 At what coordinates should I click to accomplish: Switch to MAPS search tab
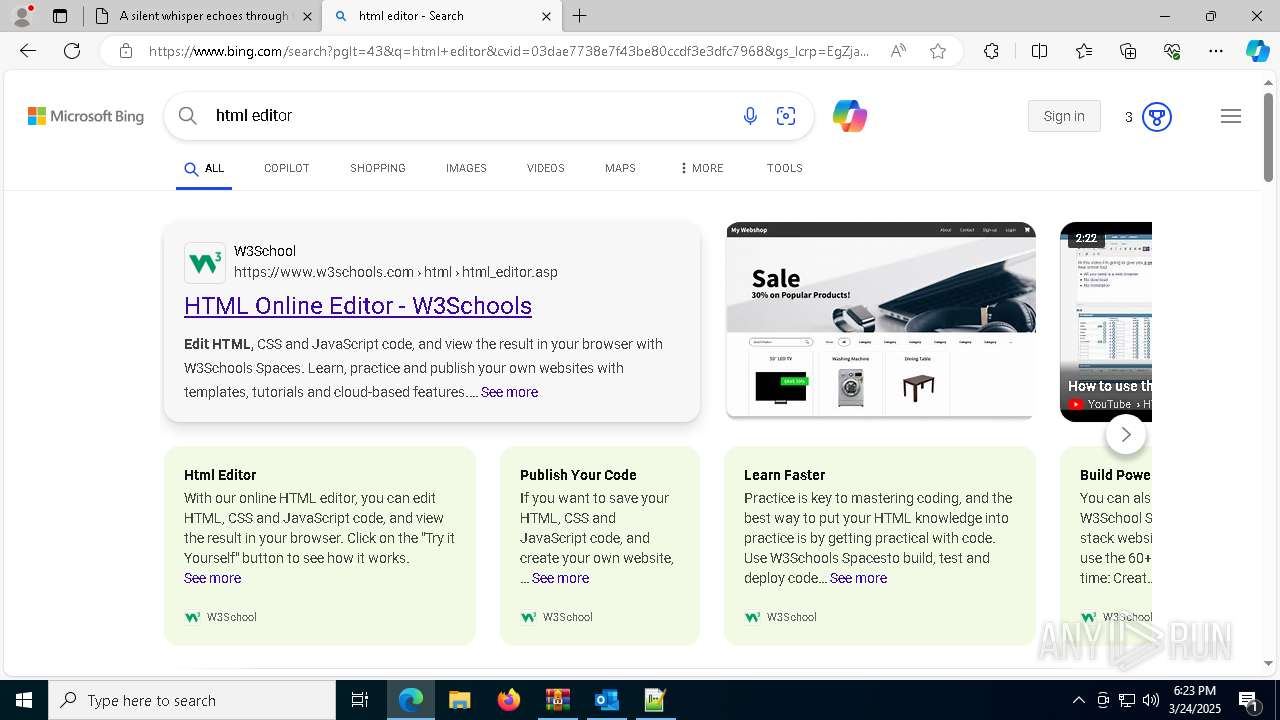[620, 169]
